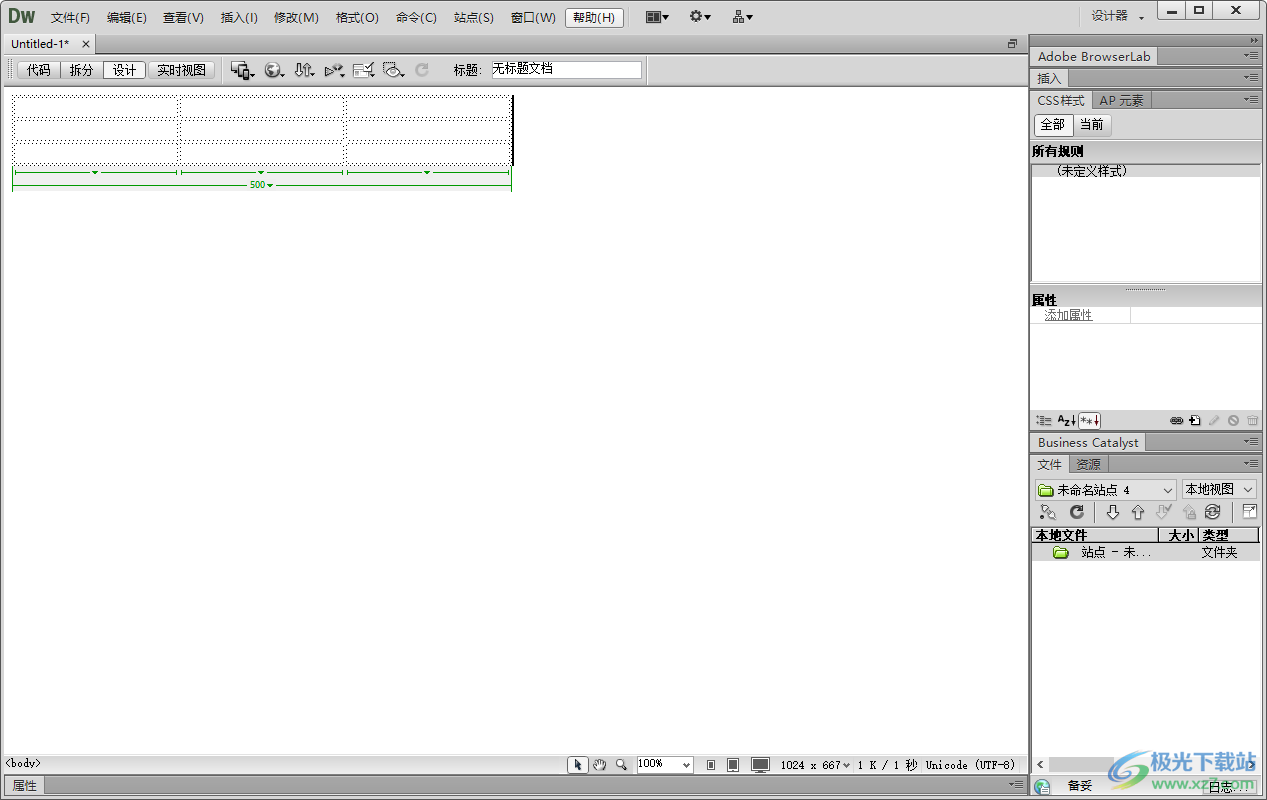The width and height of the screenshot is (1267, 800).
Task: Open the 本地视图 view dropdown
Action: (1218, 490)
